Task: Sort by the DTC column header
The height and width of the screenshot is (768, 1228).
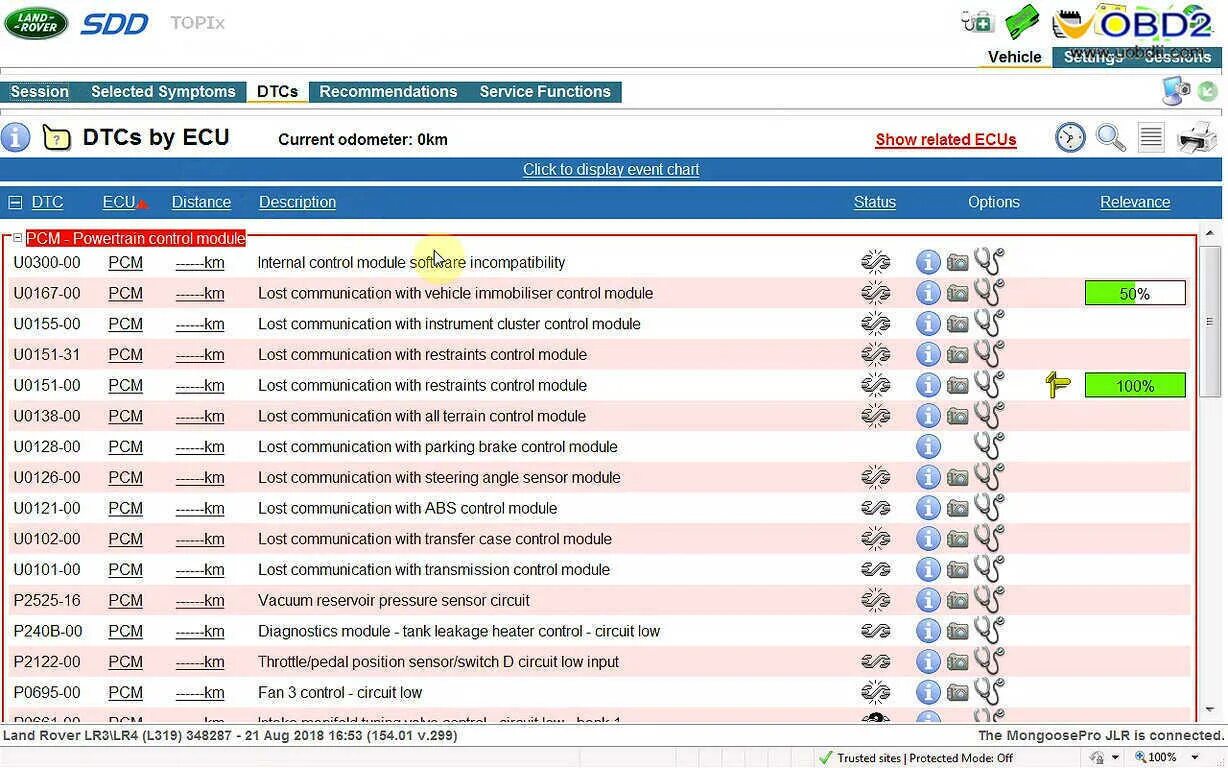Action: (47, 202)
